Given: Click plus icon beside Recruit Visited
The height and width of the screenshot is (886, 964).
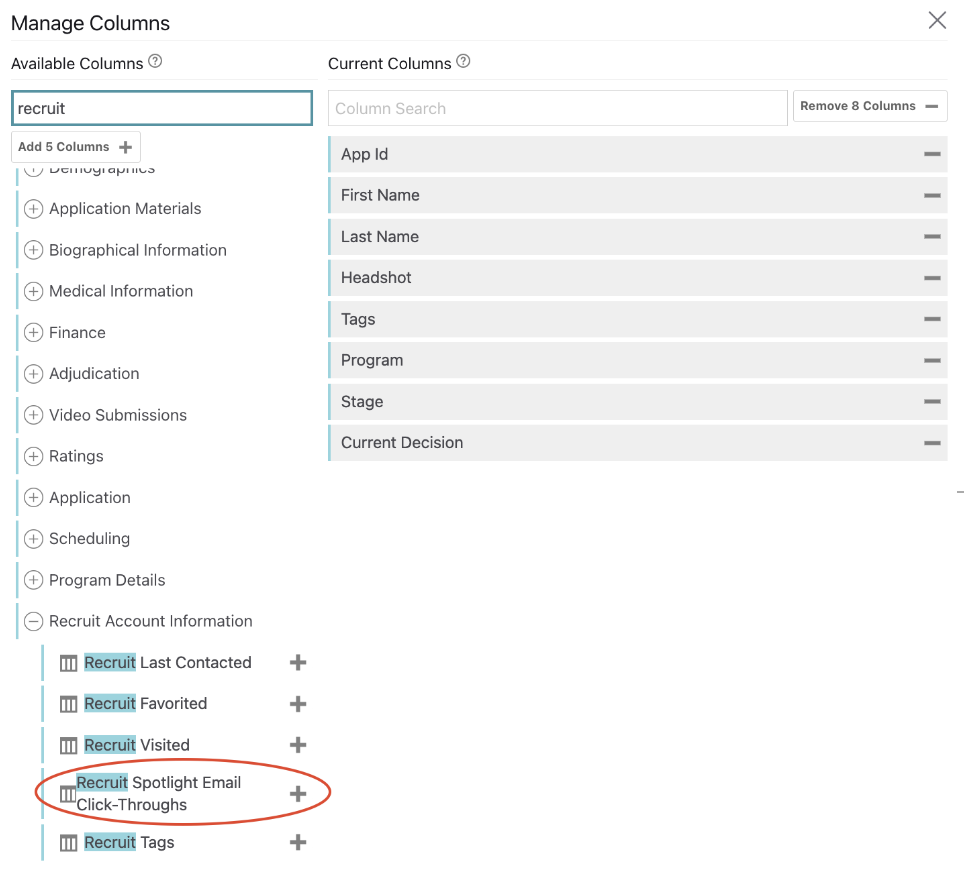Looking at the screenshot, I should 297,745.
